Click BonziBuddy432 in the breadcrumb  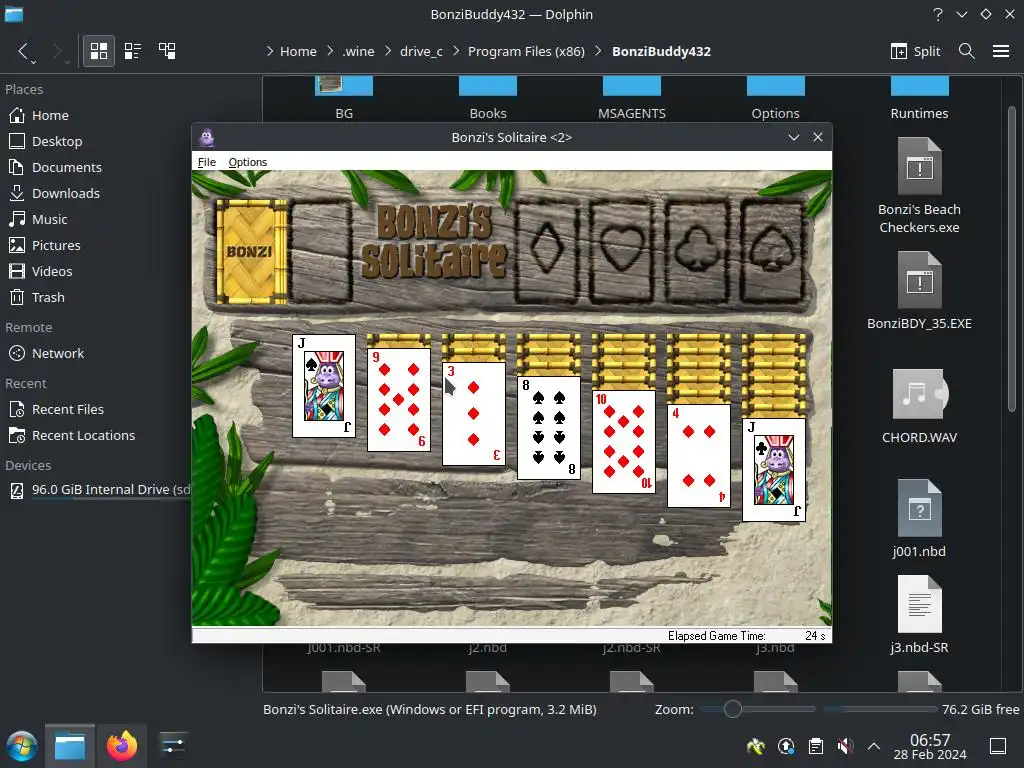pyautogui.click(x=661, y=51)
